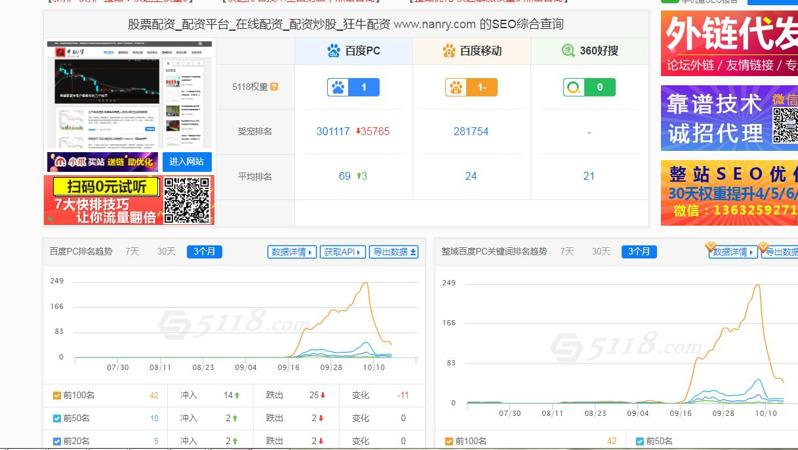This screenshot has width=798, height=450.
Task: Click the green 360好搜 search icon
Action: click(x=568, y=50)
